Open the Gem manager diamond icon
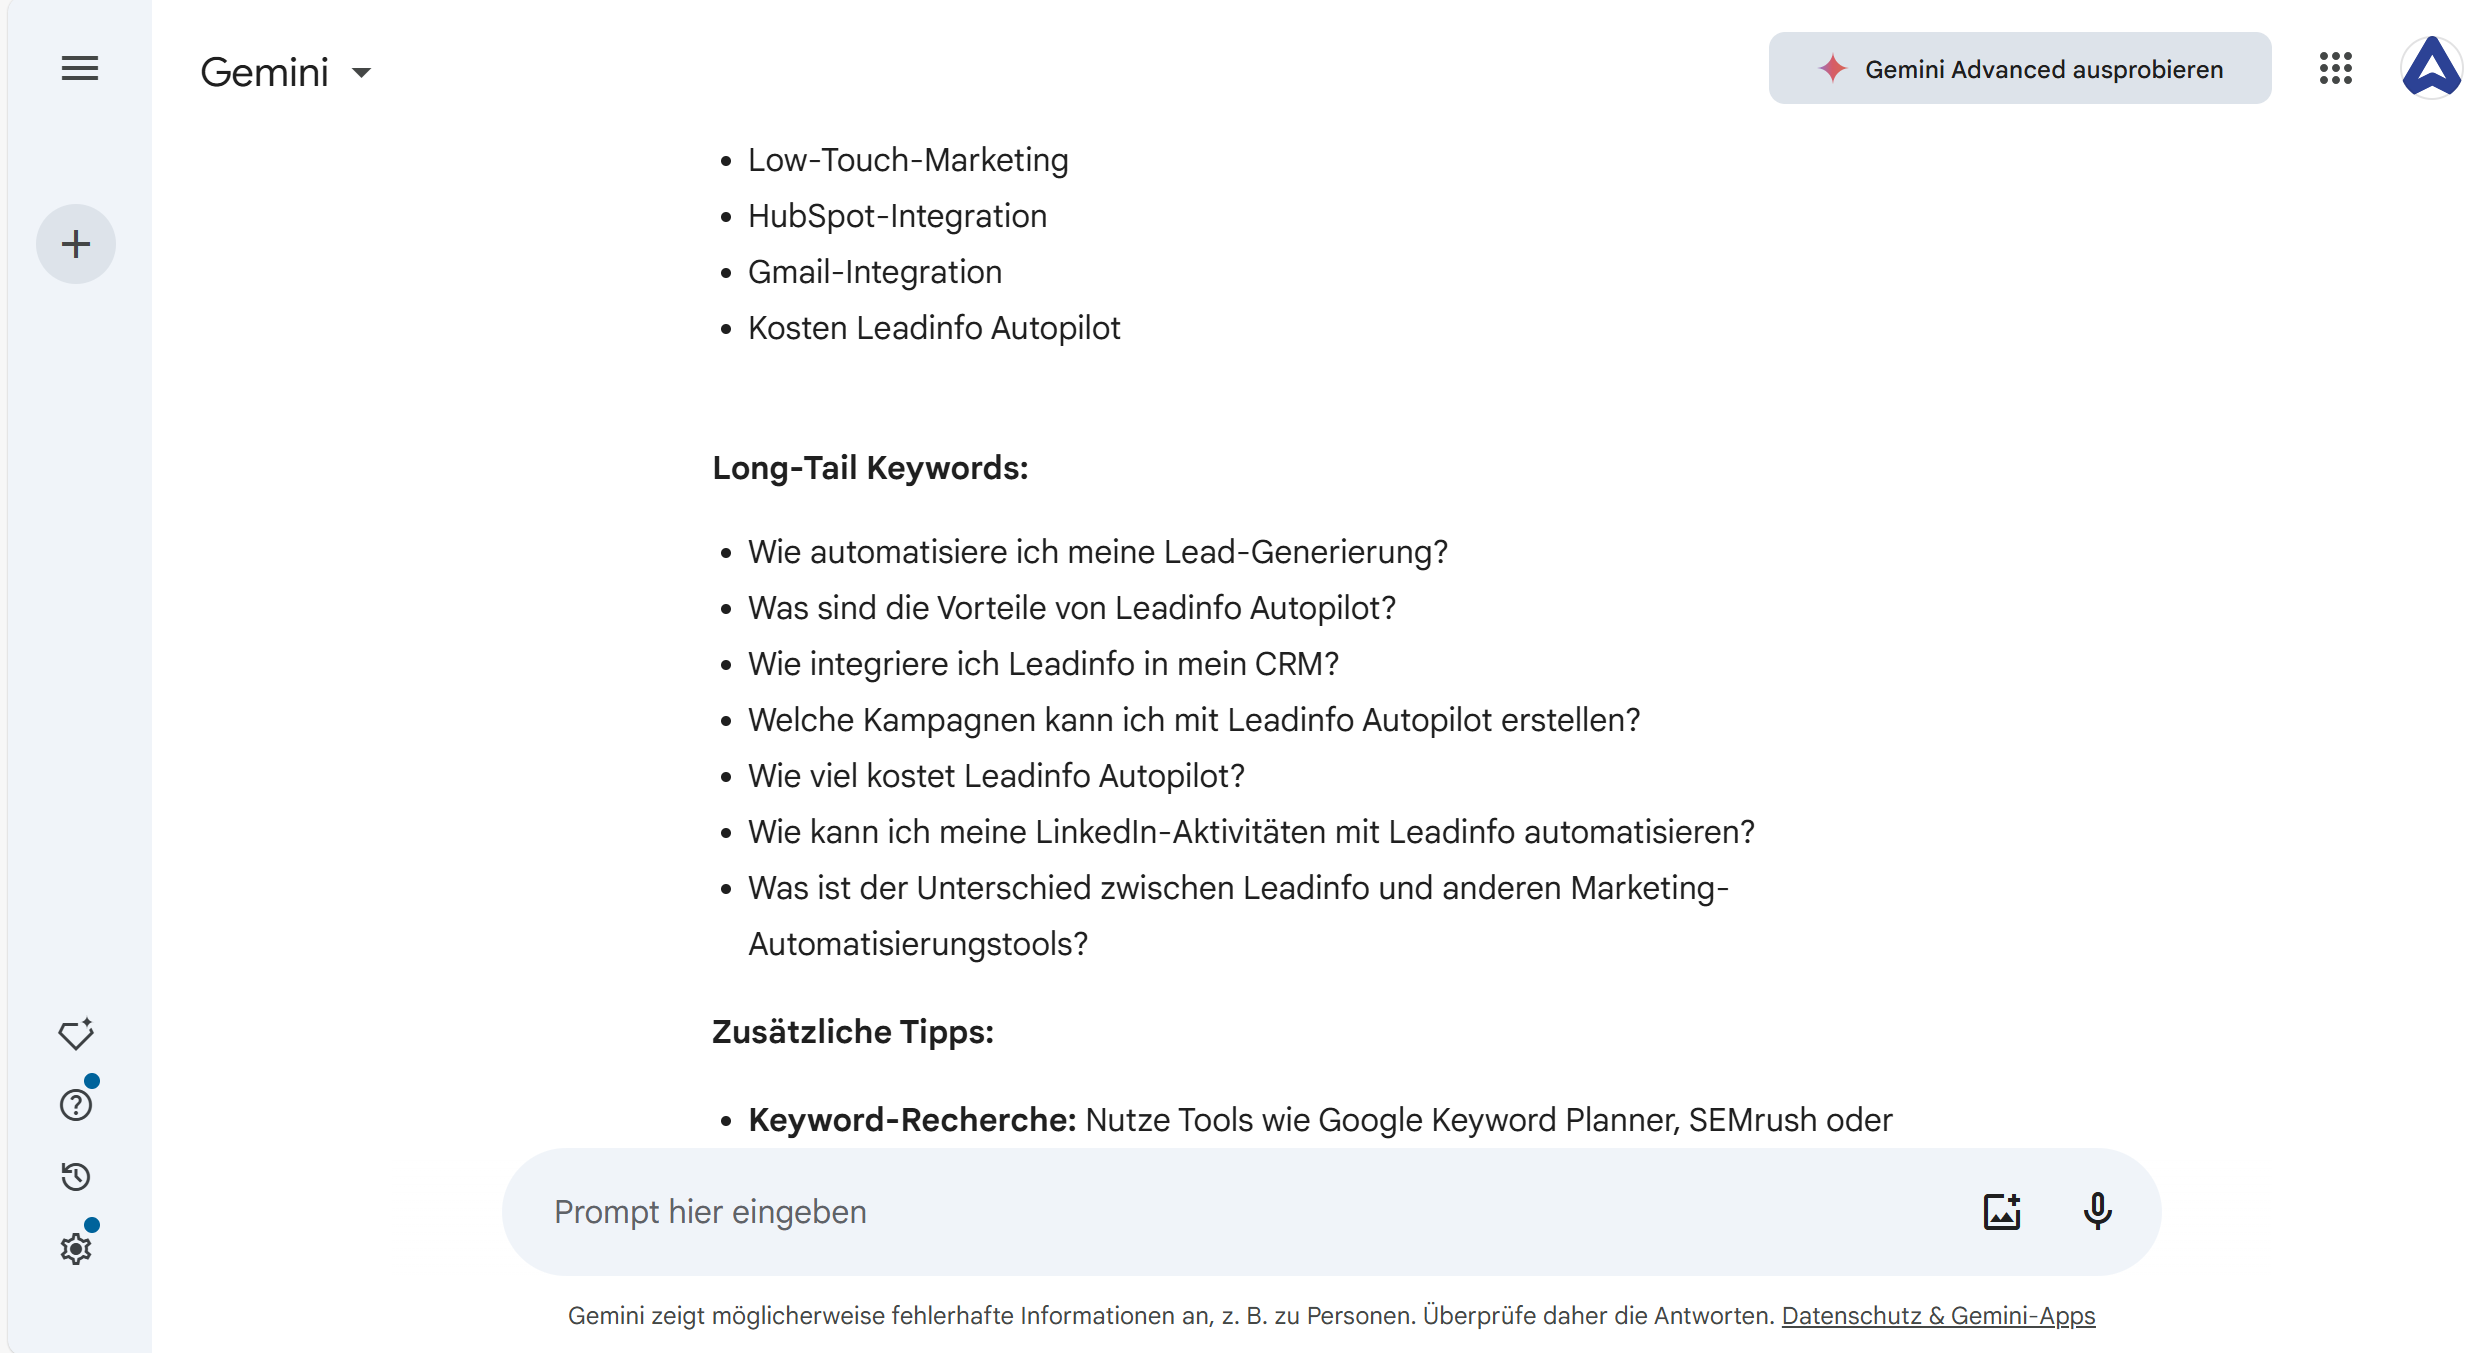The width and height of the screenshot is (2483, 1353). [x=76, y=1034]
